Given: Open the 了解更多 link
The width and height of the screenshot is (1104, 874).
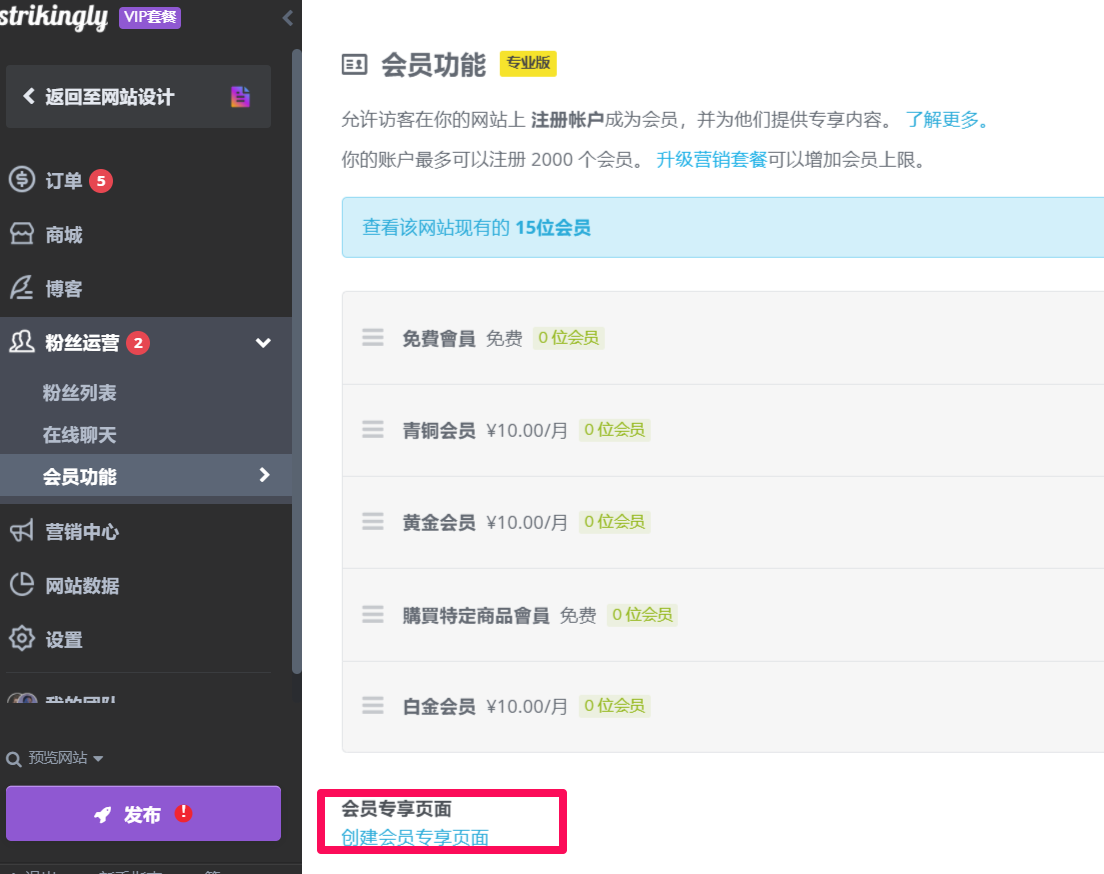Looking at the screenshot, I should (x=948, y=120).
